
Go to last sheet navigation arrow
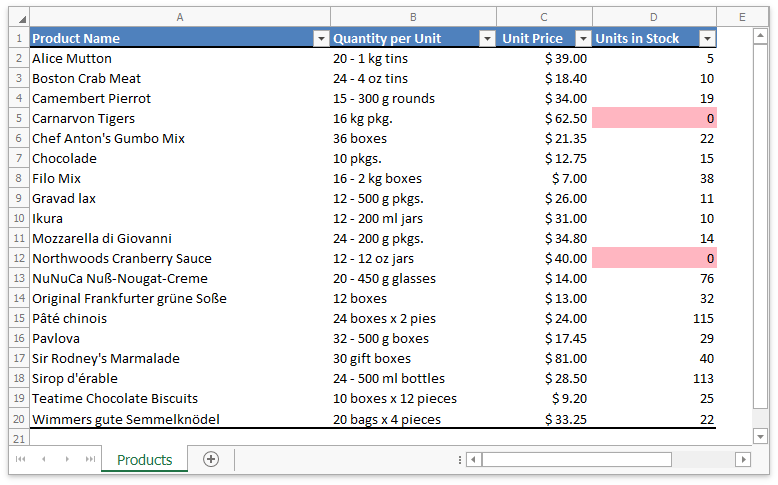[x=90, y=459]
